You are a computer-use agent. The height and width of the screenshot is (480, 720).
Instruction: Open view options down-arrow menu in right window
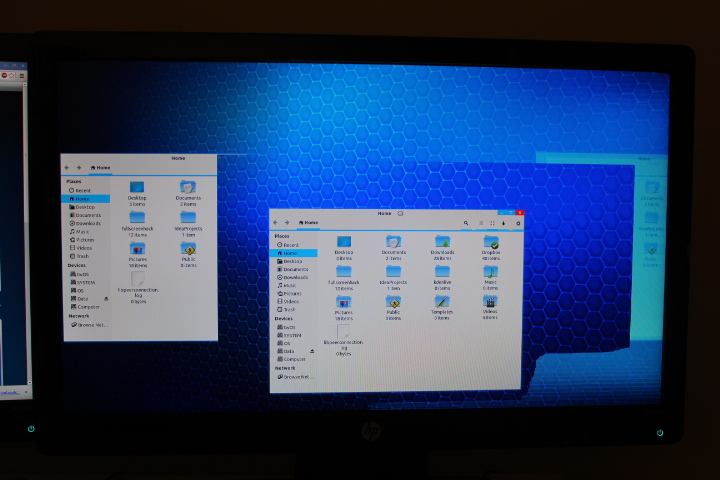(x=504, y=222)
